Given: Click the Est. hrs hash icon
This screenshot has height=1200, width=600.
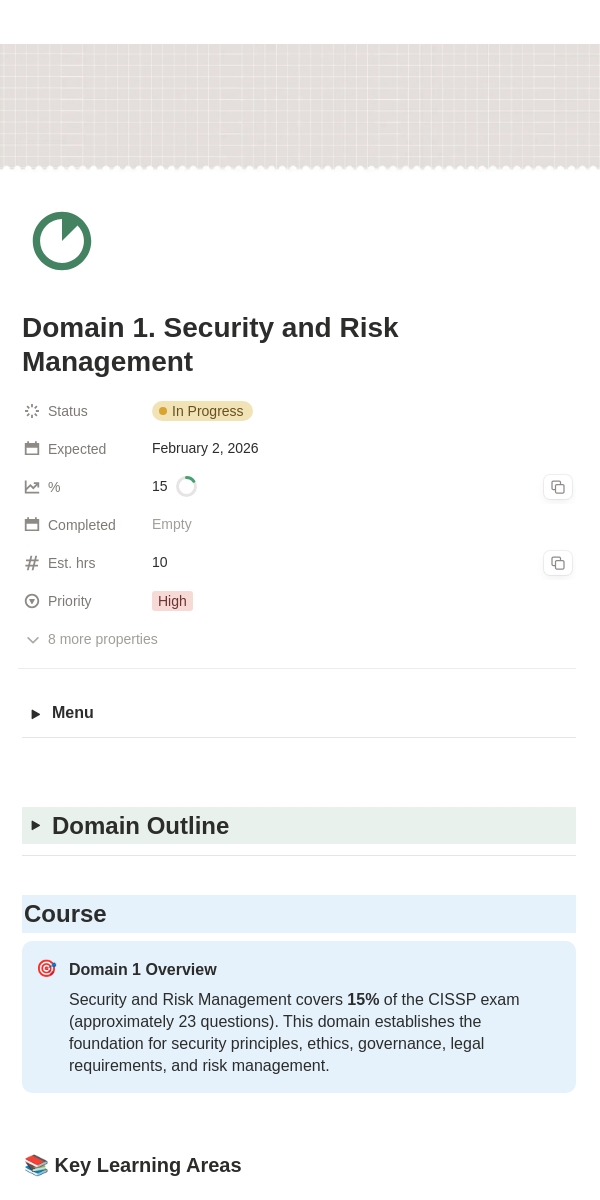Looking at the screenshot, I should (x=32, y=563).
